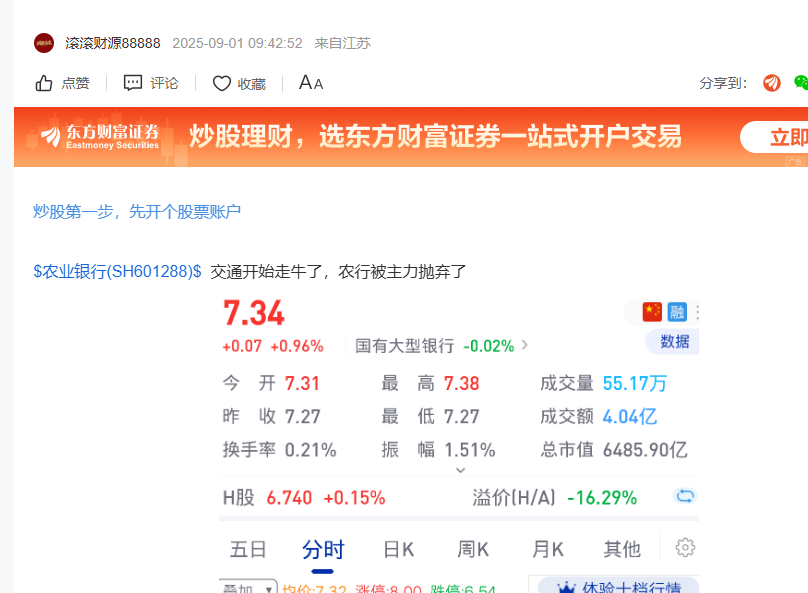Click 振幅 value 1.51%
Viewport: 808px width, 593px height.
[470, 450]
